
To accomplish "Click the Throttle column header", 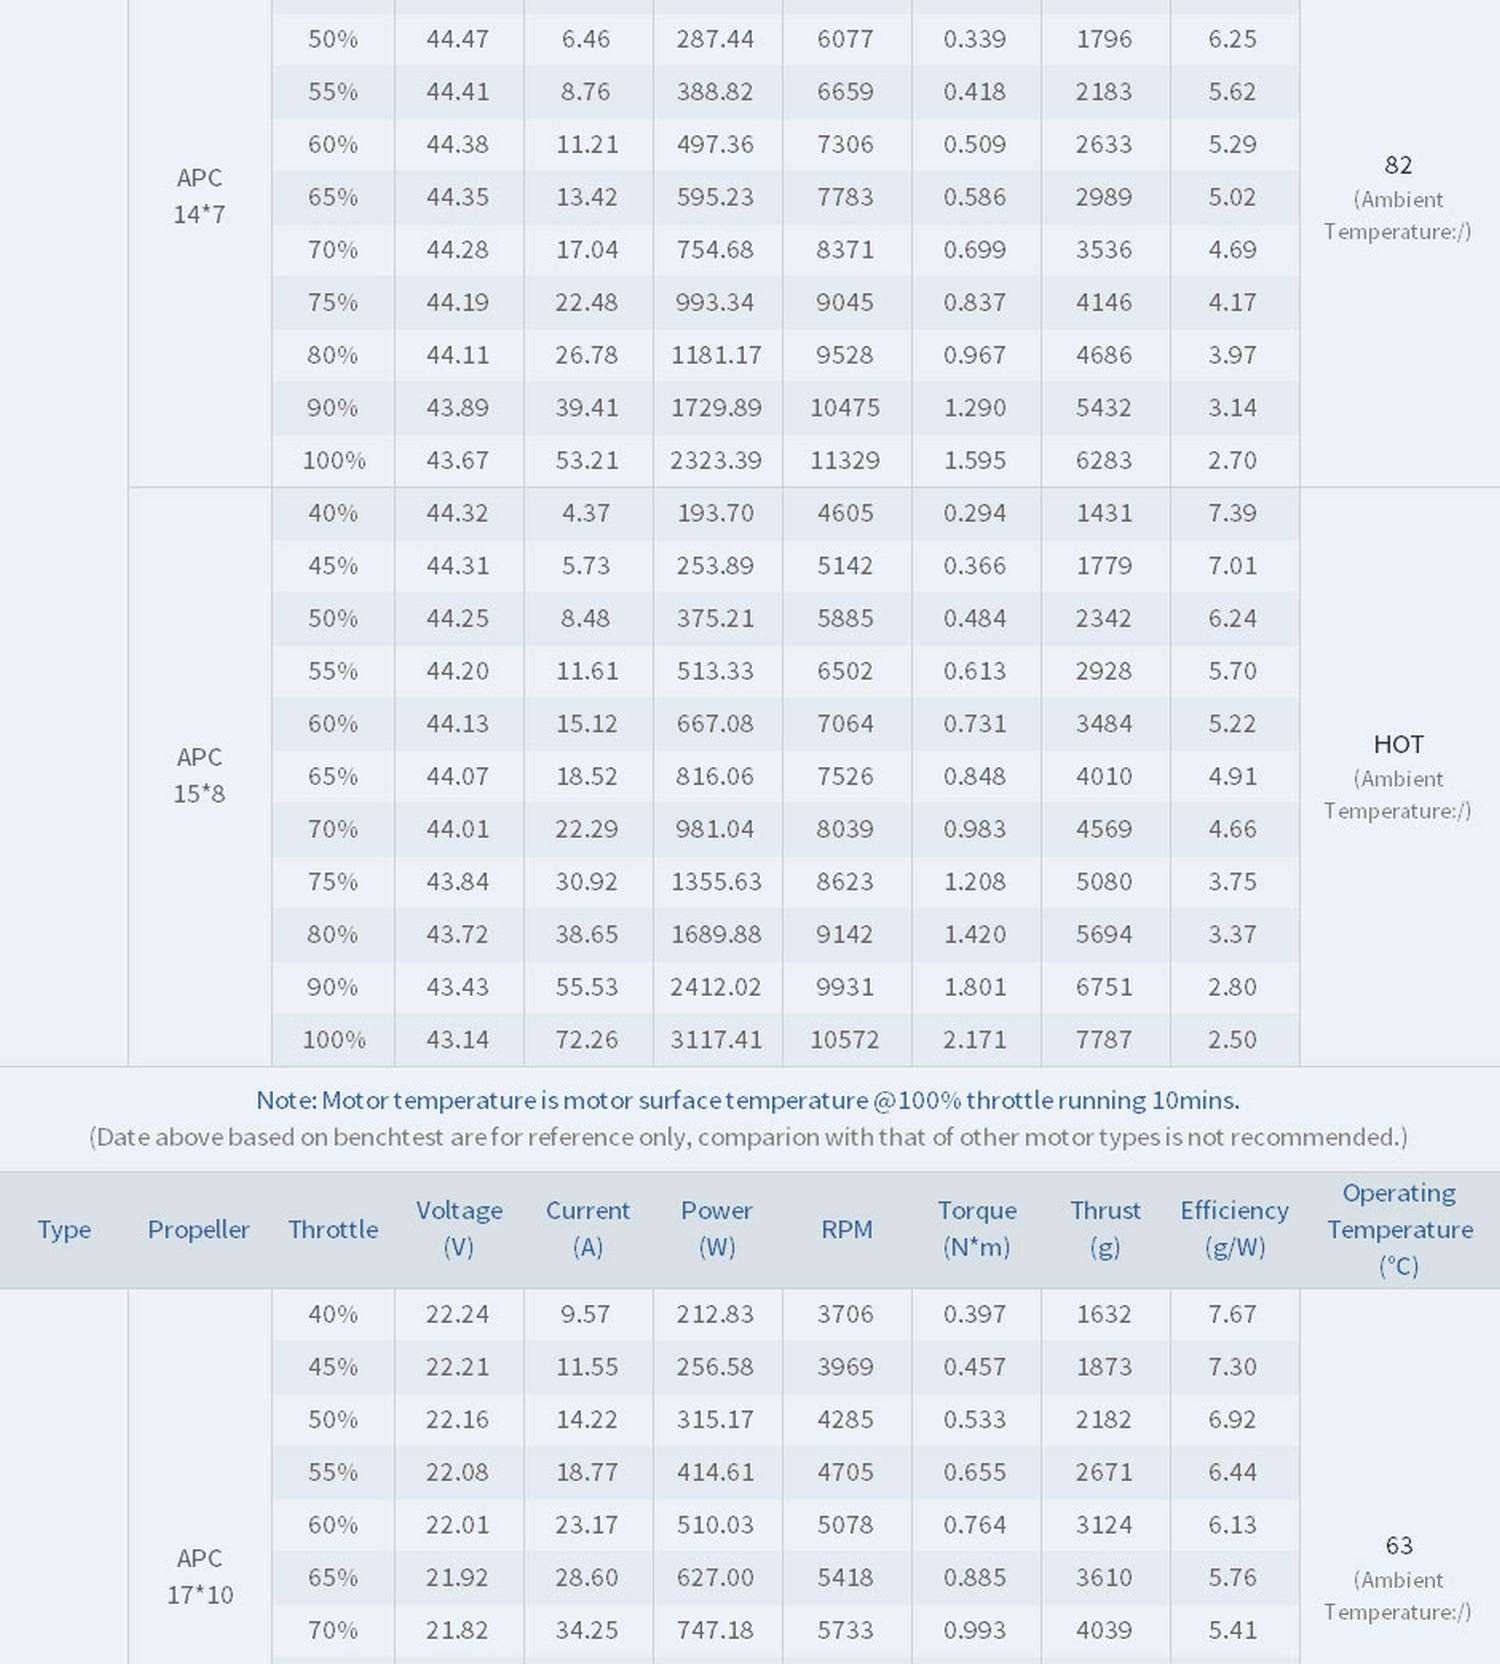I will point(333,1229).
